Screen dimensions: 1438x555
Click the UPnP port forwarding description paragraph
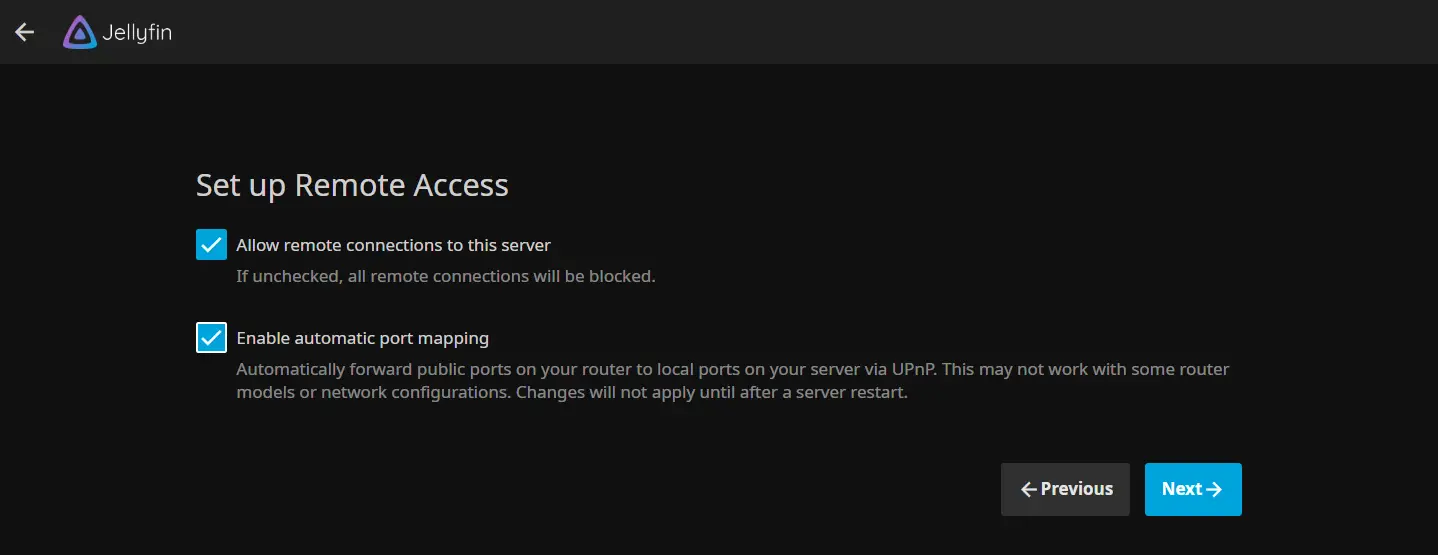pos(733,381)
